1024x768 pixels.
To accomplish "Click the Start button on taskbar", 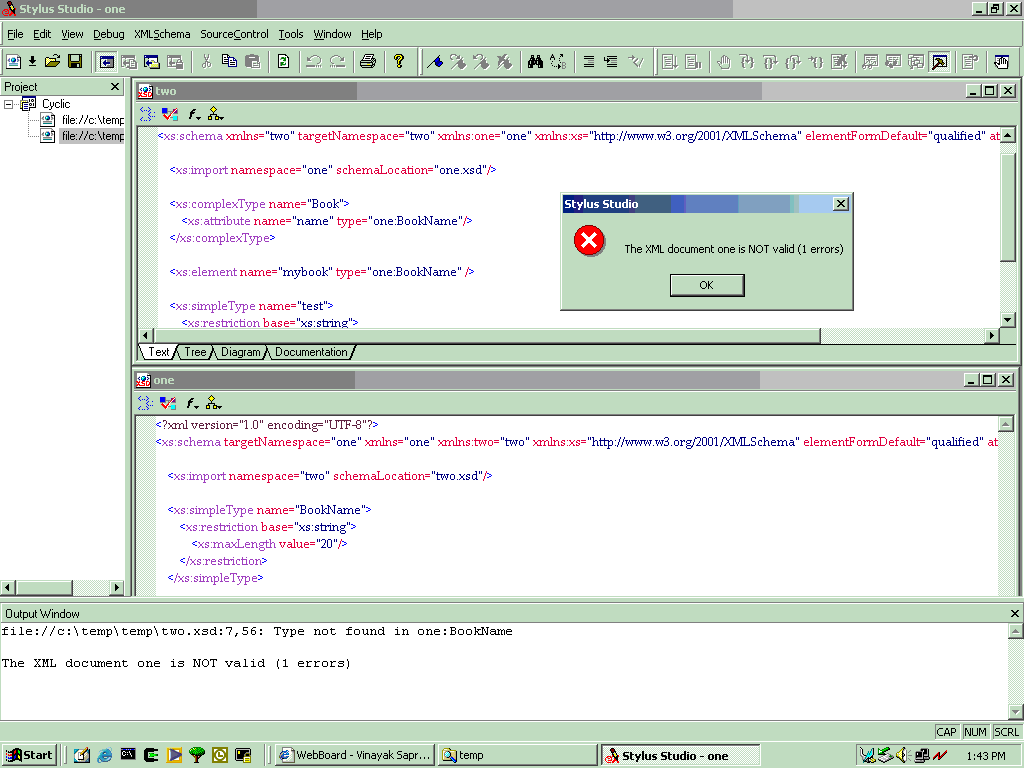I will pos(29,755).
